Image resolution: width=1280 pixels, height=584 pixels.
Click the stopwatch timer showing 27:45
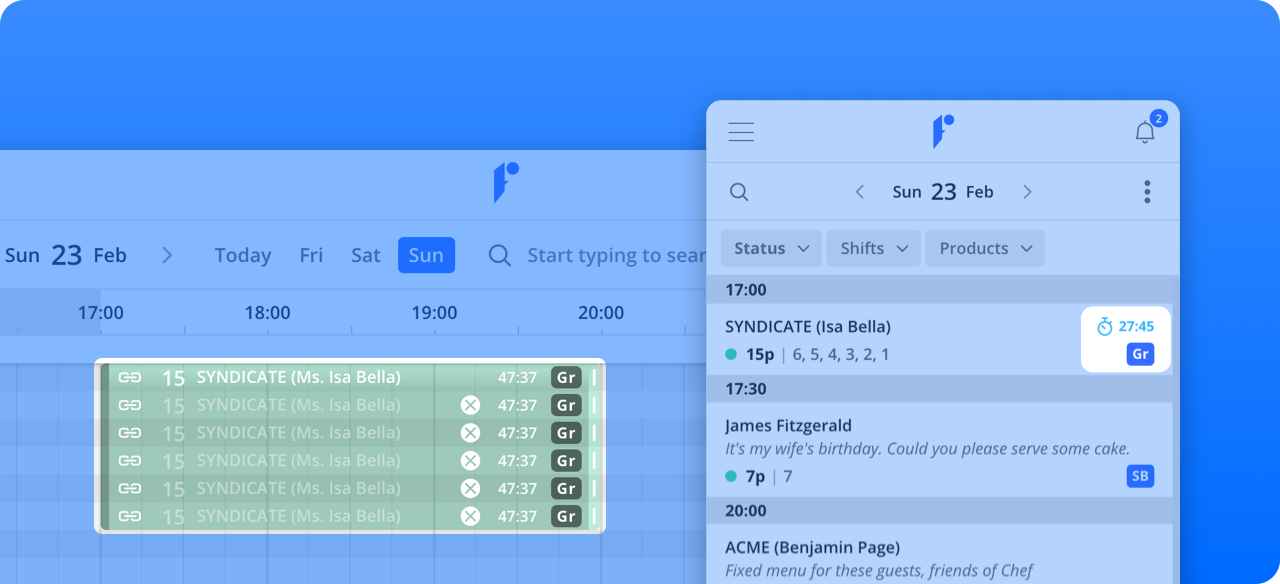coord(1125,327)
